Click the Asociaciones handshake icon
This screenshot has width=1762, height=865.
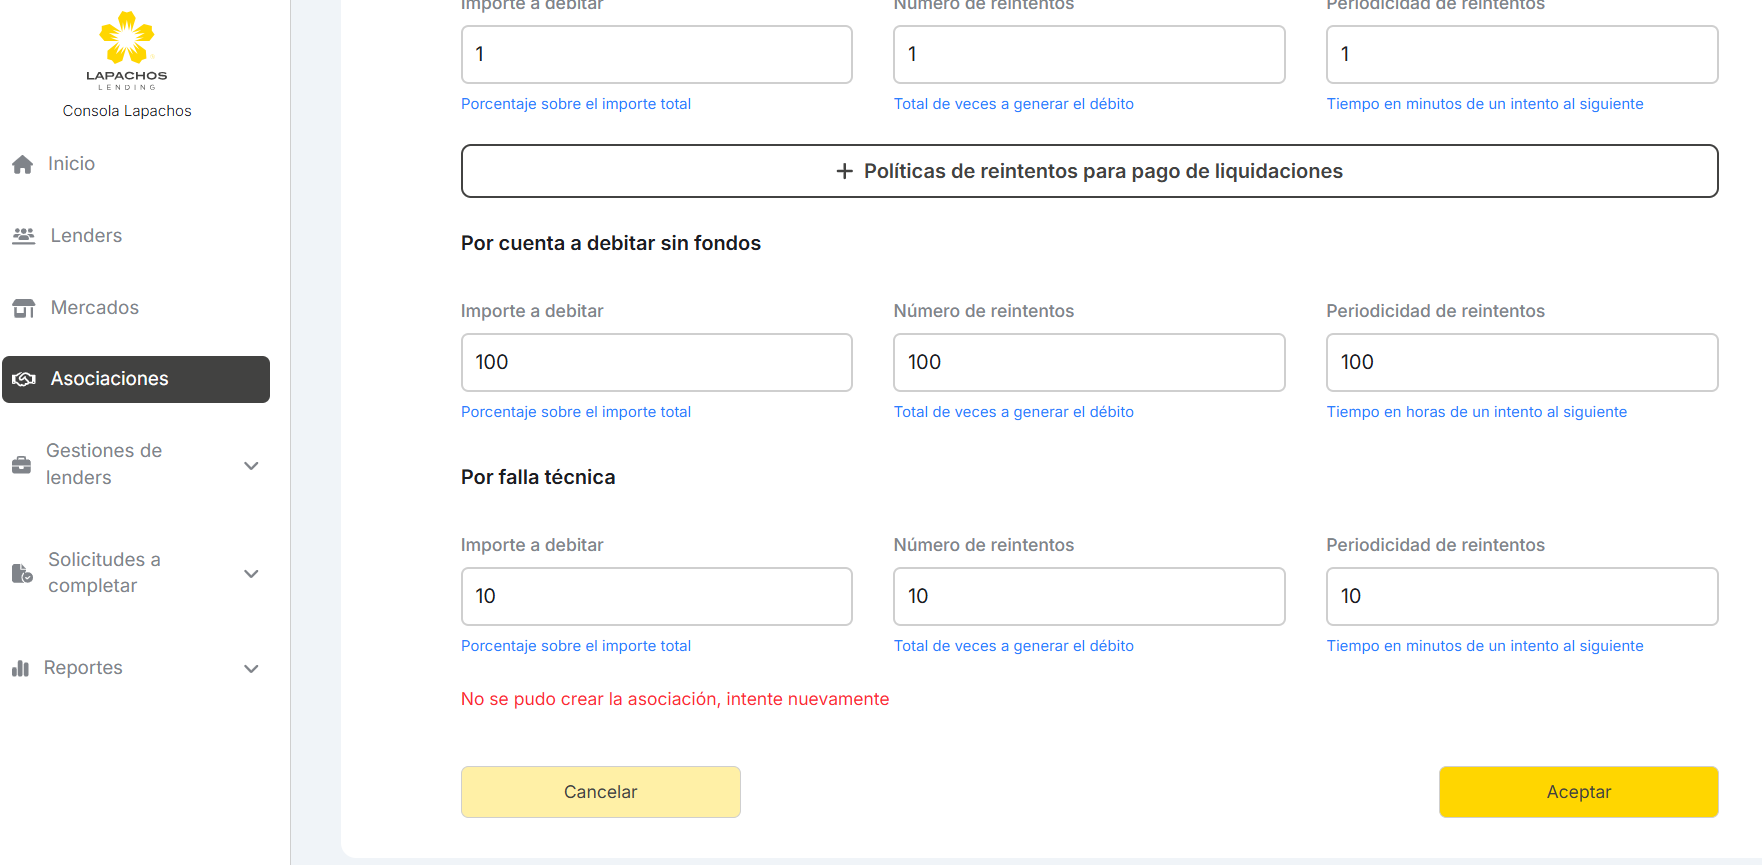point(24,379)
